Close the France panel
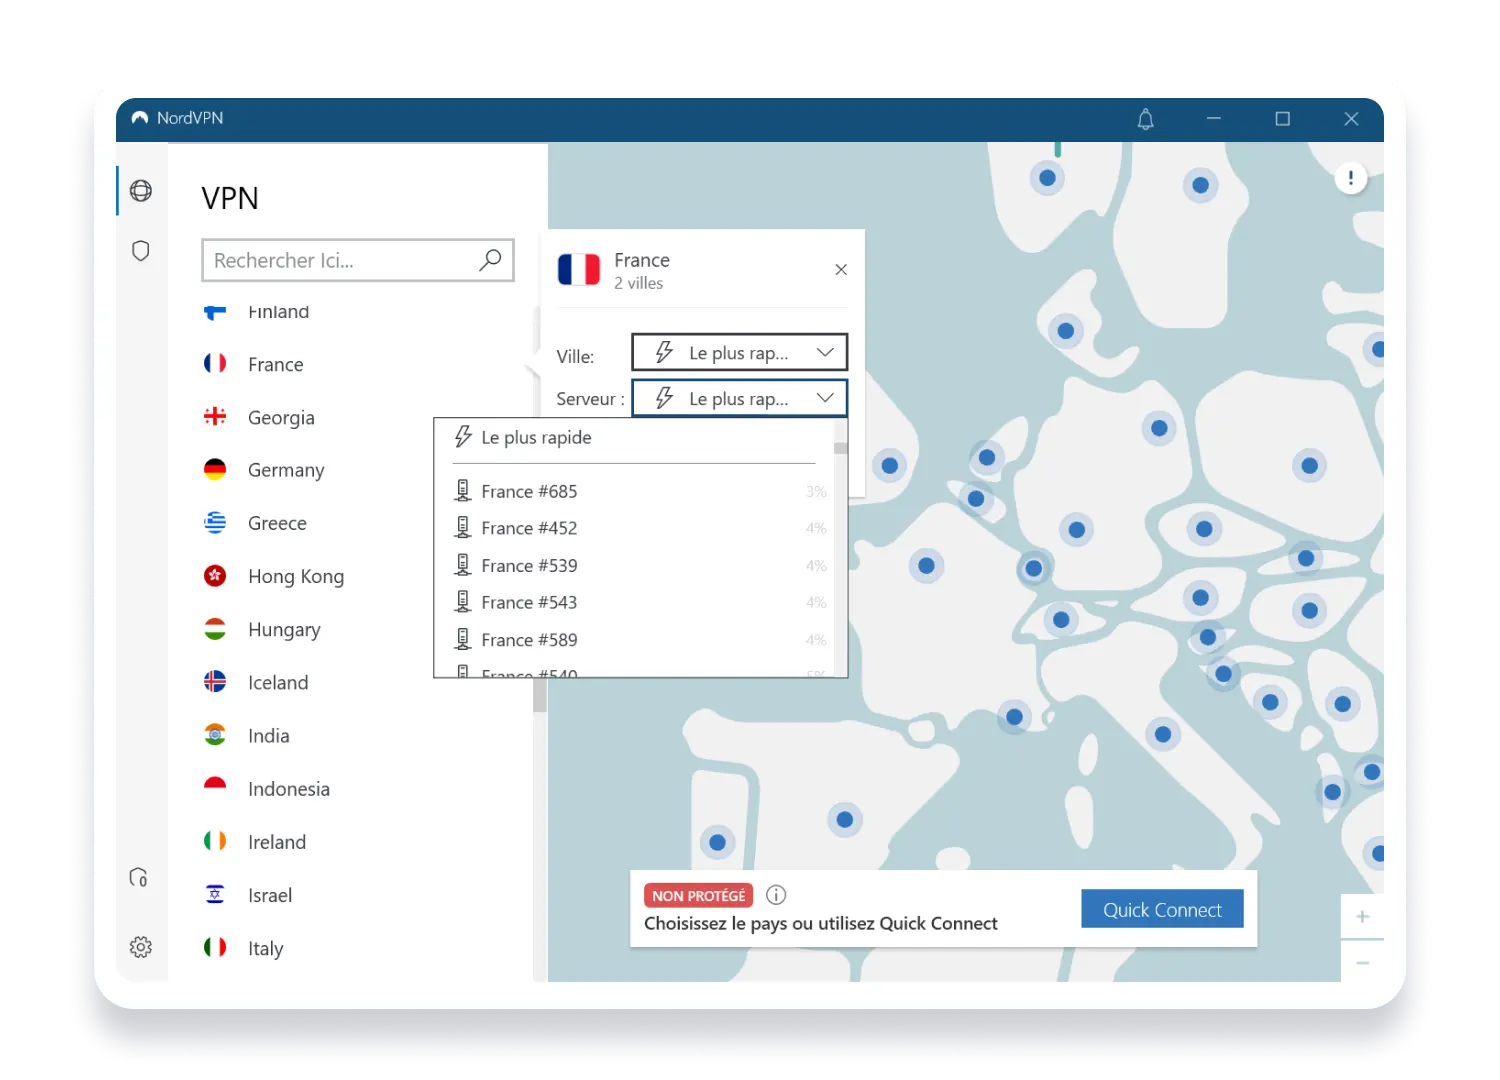Image resolution: width=1500 pixels, height=1080 pixels. click(x=841, y=269)
